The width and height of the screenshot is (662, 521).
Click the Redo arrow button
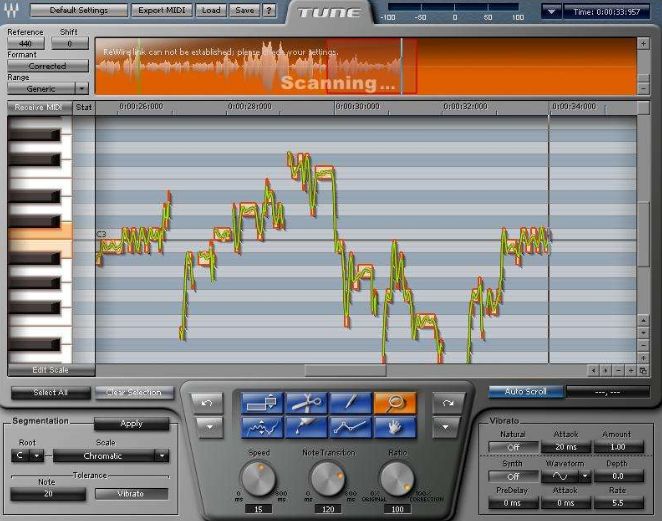[x=448, y=403]
